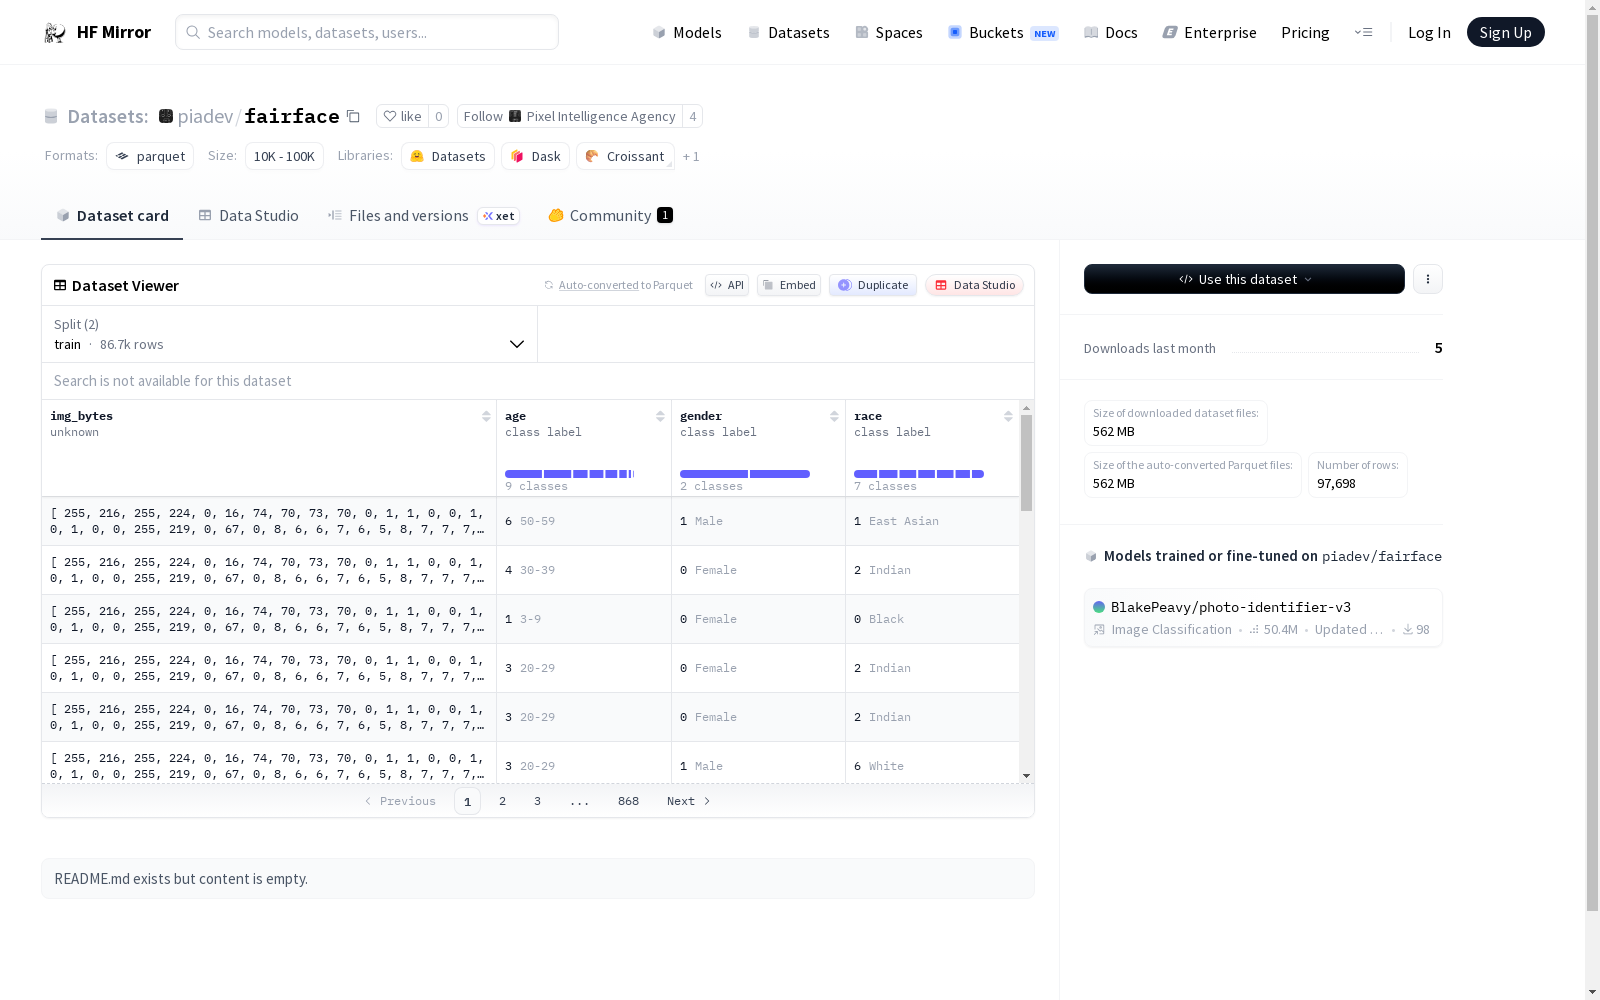
Task: Click the race class distribution bar
Action: pyautogui.click(x=918, y=474)
